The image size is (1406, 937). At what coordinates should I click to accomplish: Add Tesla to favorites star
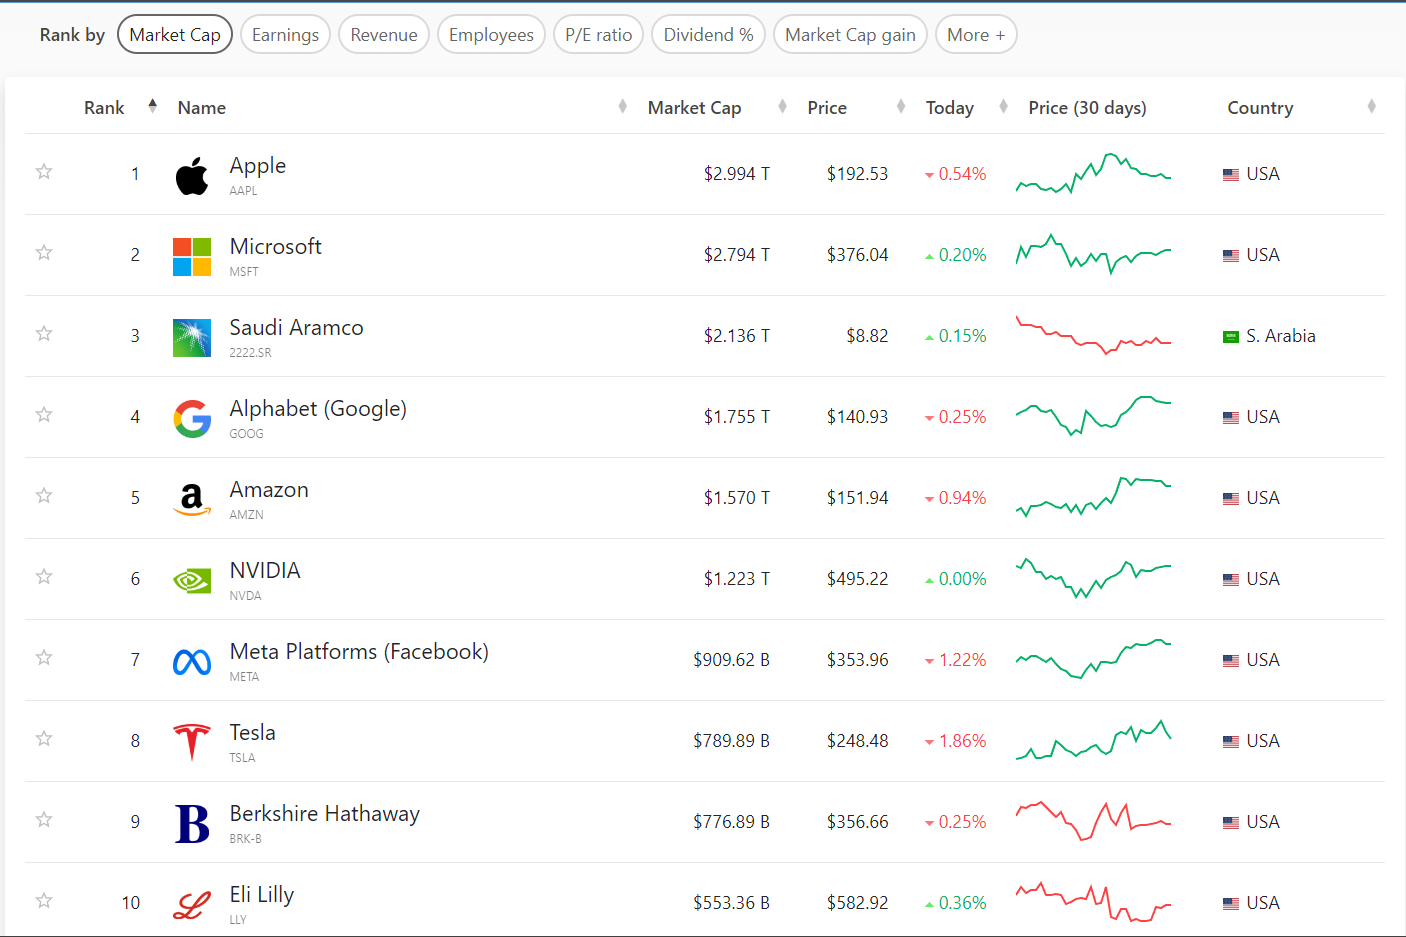(44, 739)
